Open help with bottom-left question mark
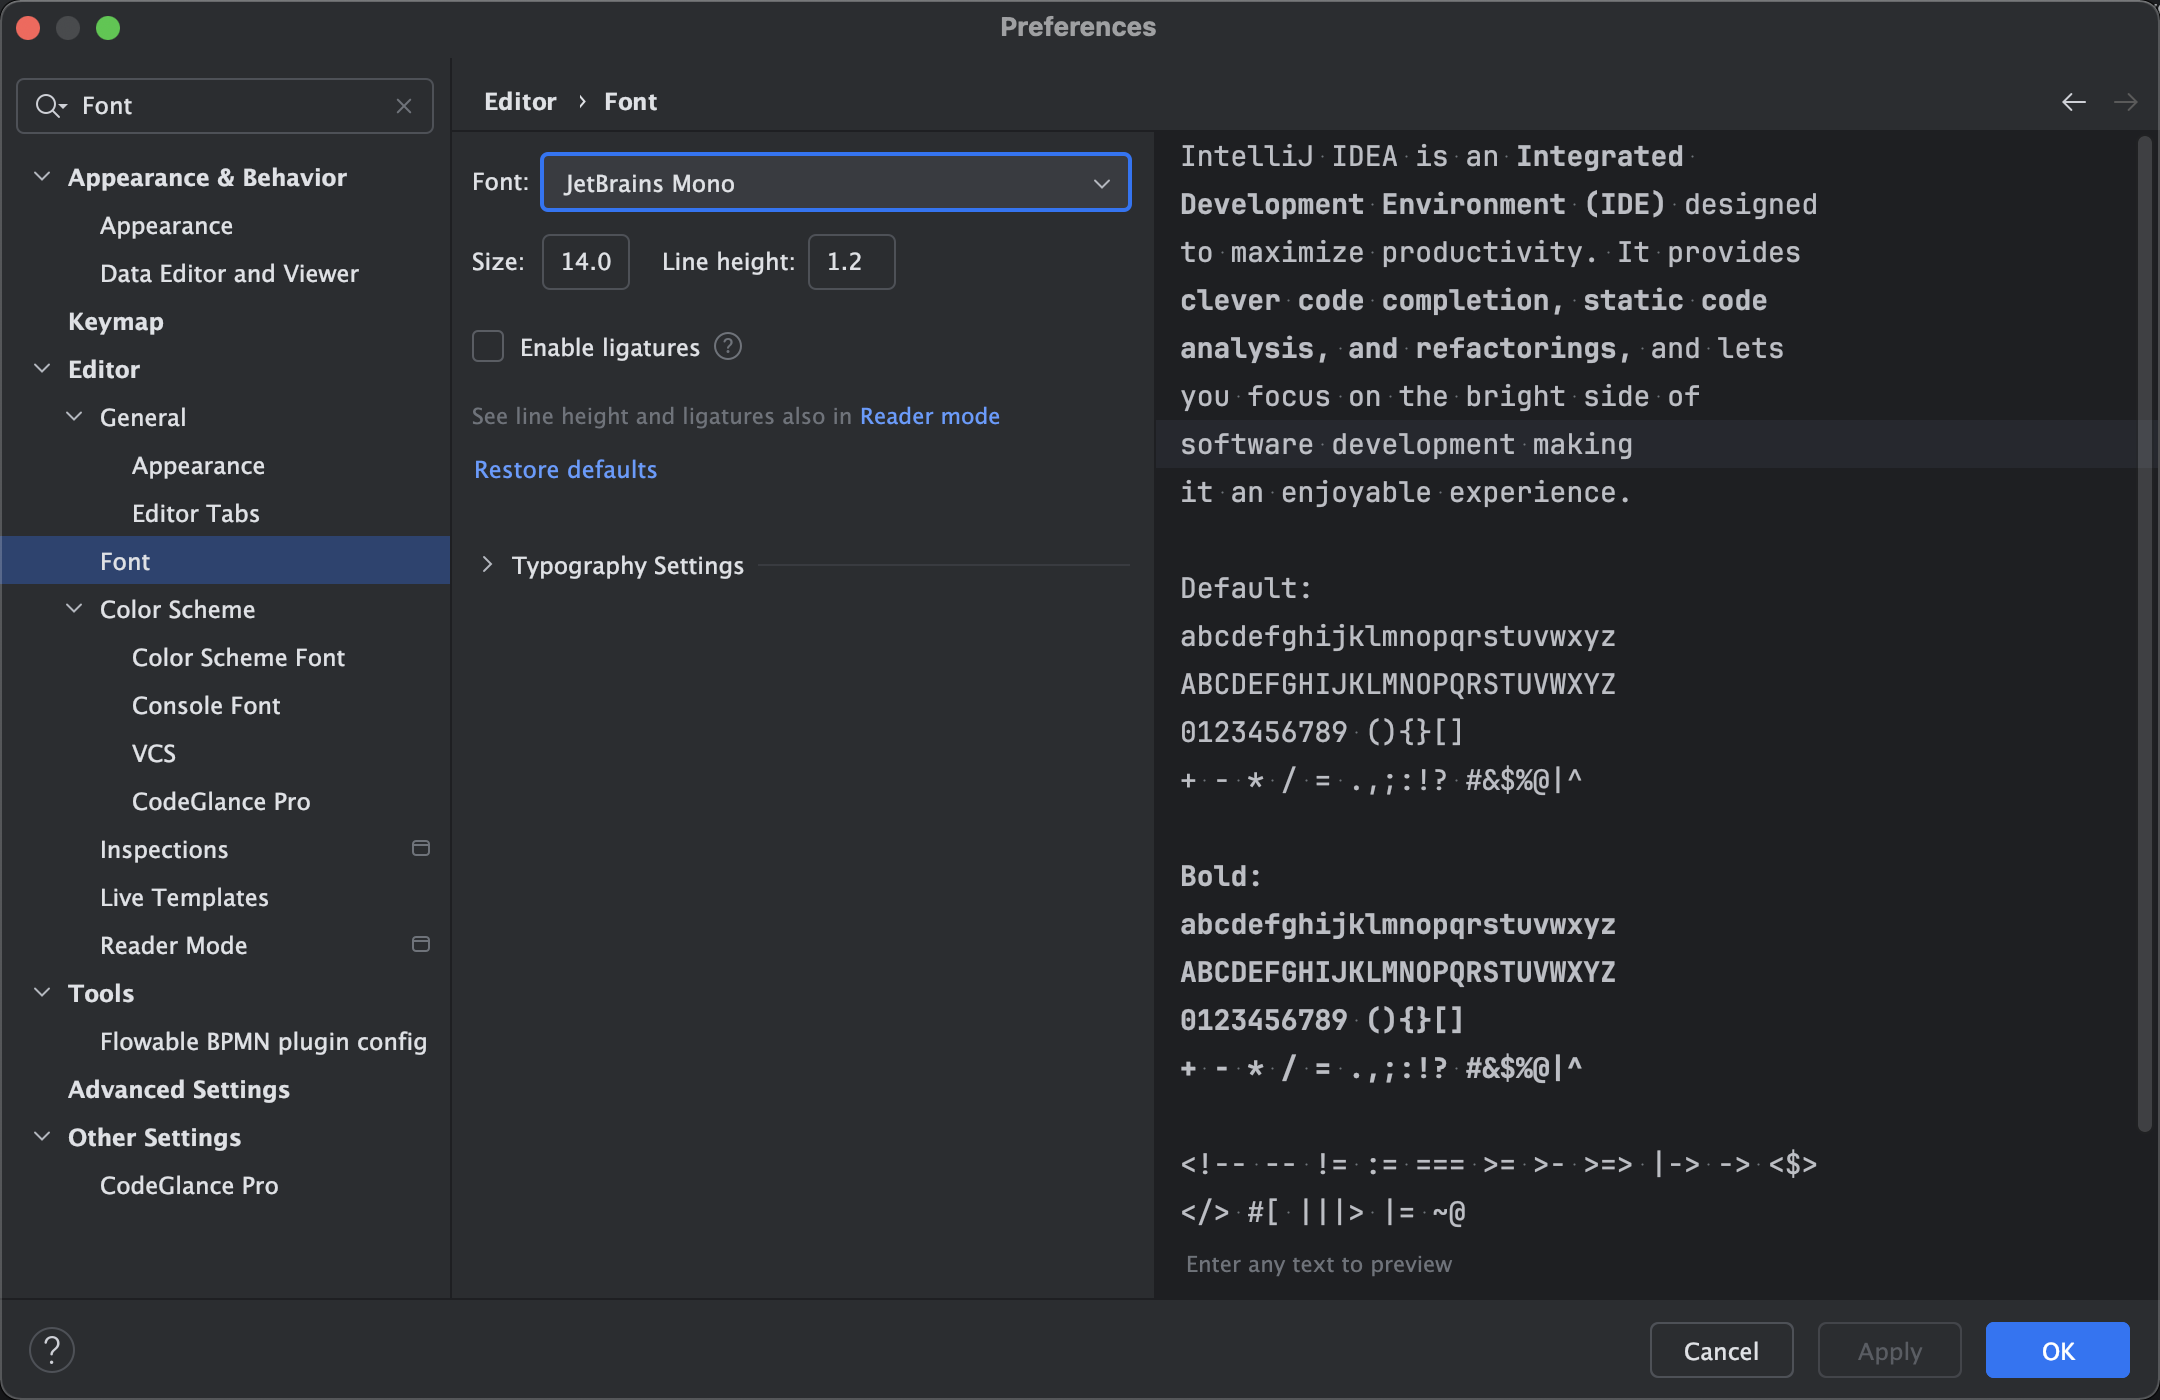 [x=52, y=1350]
